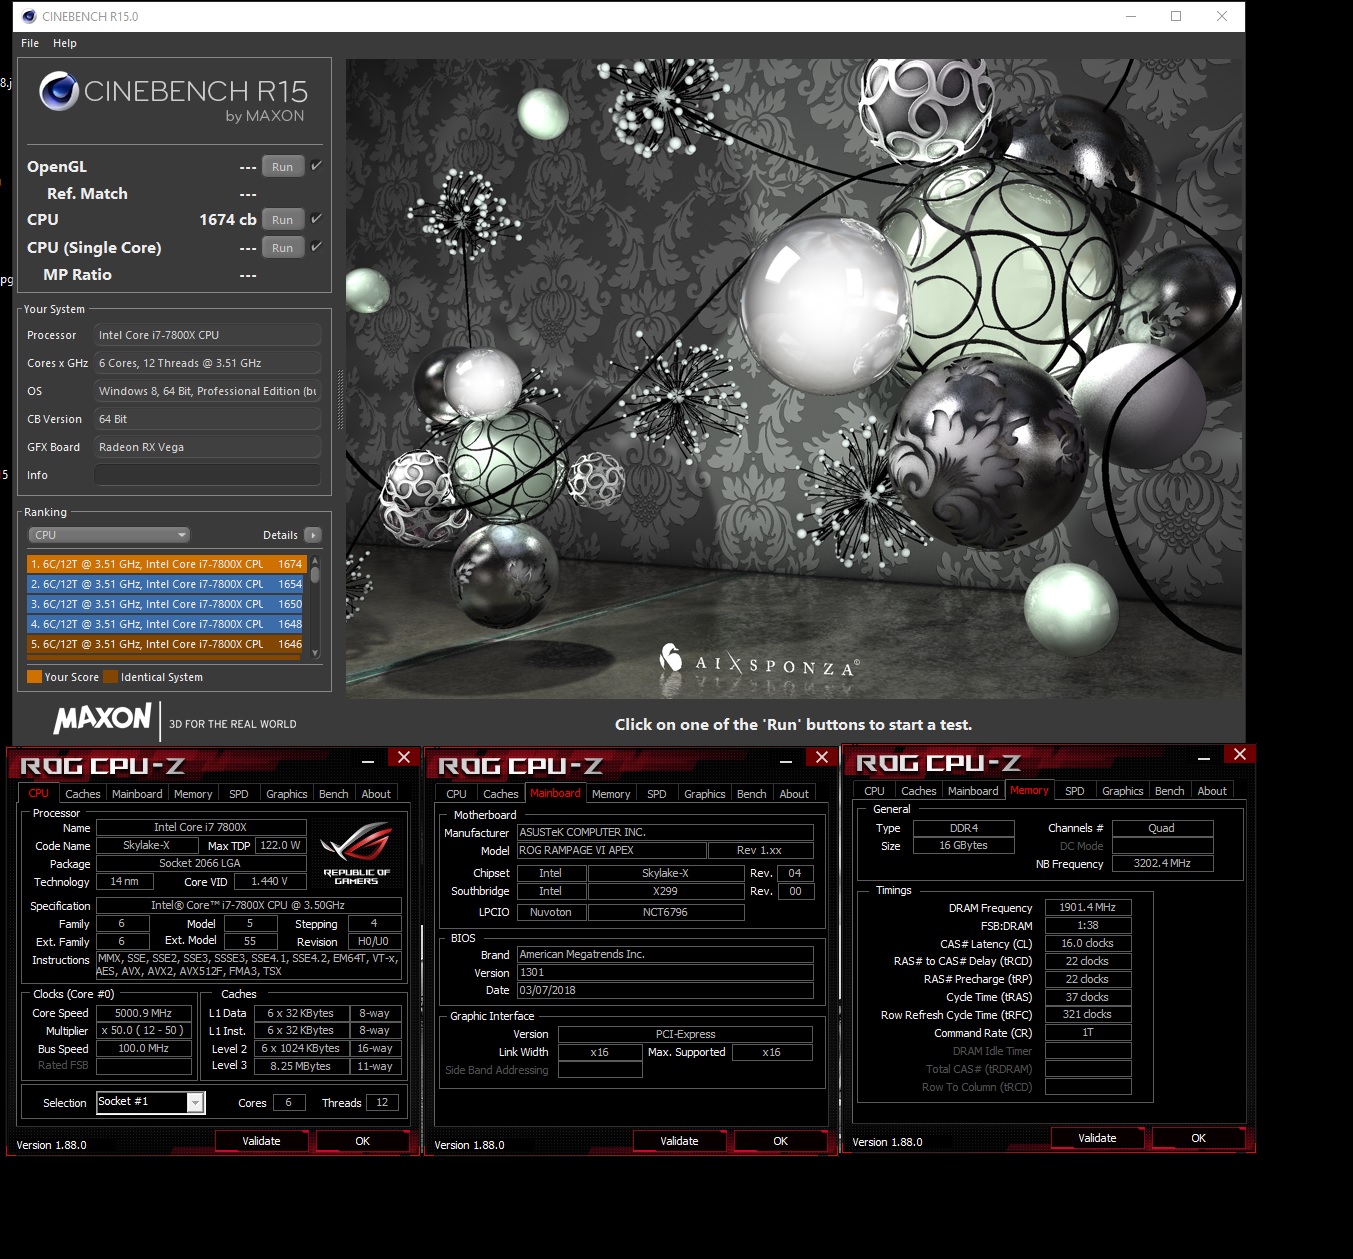Click the ROG RAMPAGE VI APEX model field
This screenshot has width=1353, height=1259.
tap(611, 851)
